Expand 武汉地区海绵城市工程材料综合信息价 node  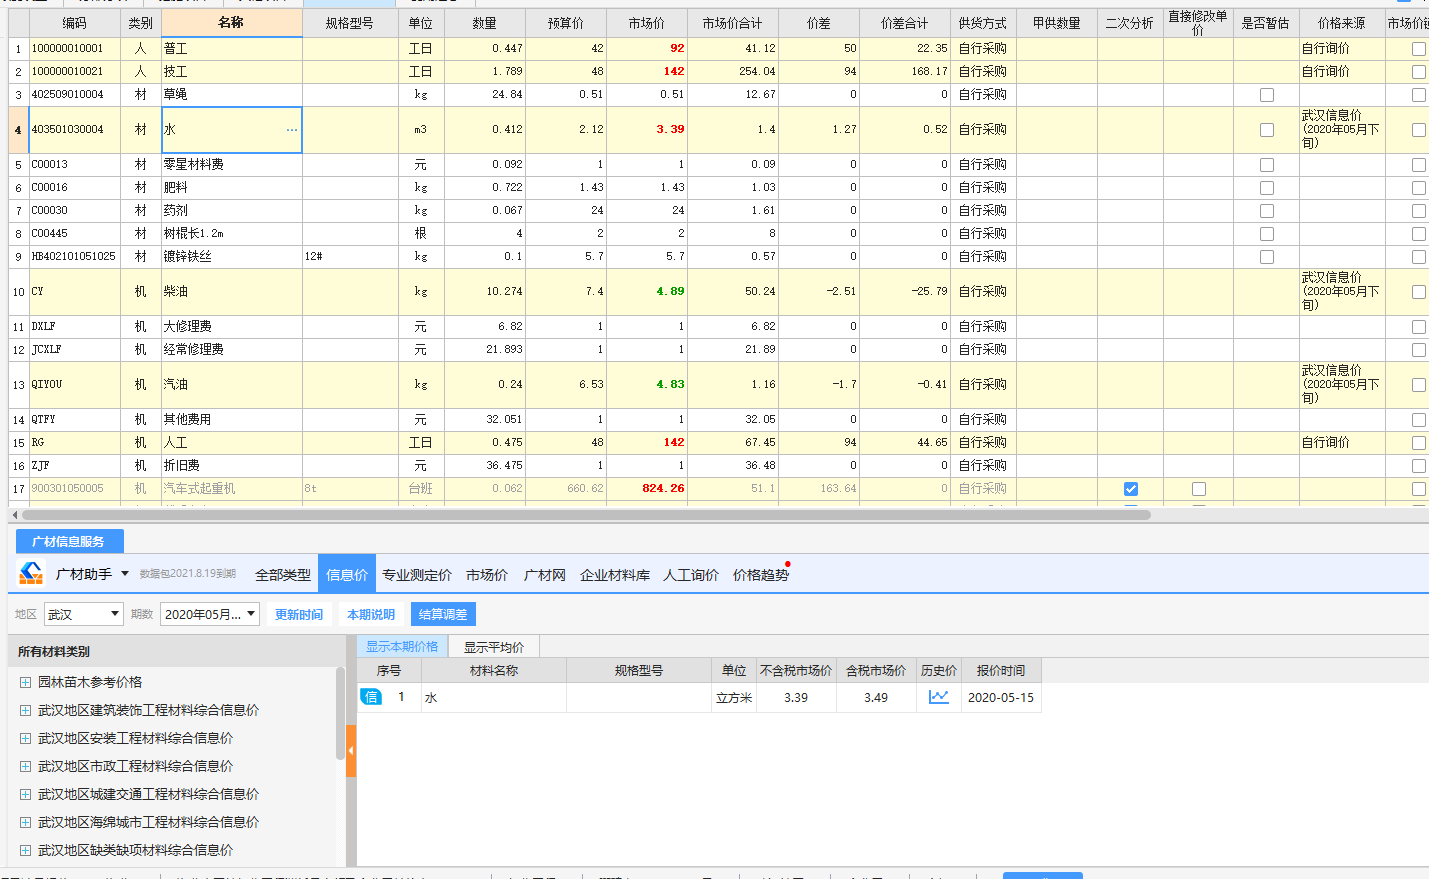point(25,822)
